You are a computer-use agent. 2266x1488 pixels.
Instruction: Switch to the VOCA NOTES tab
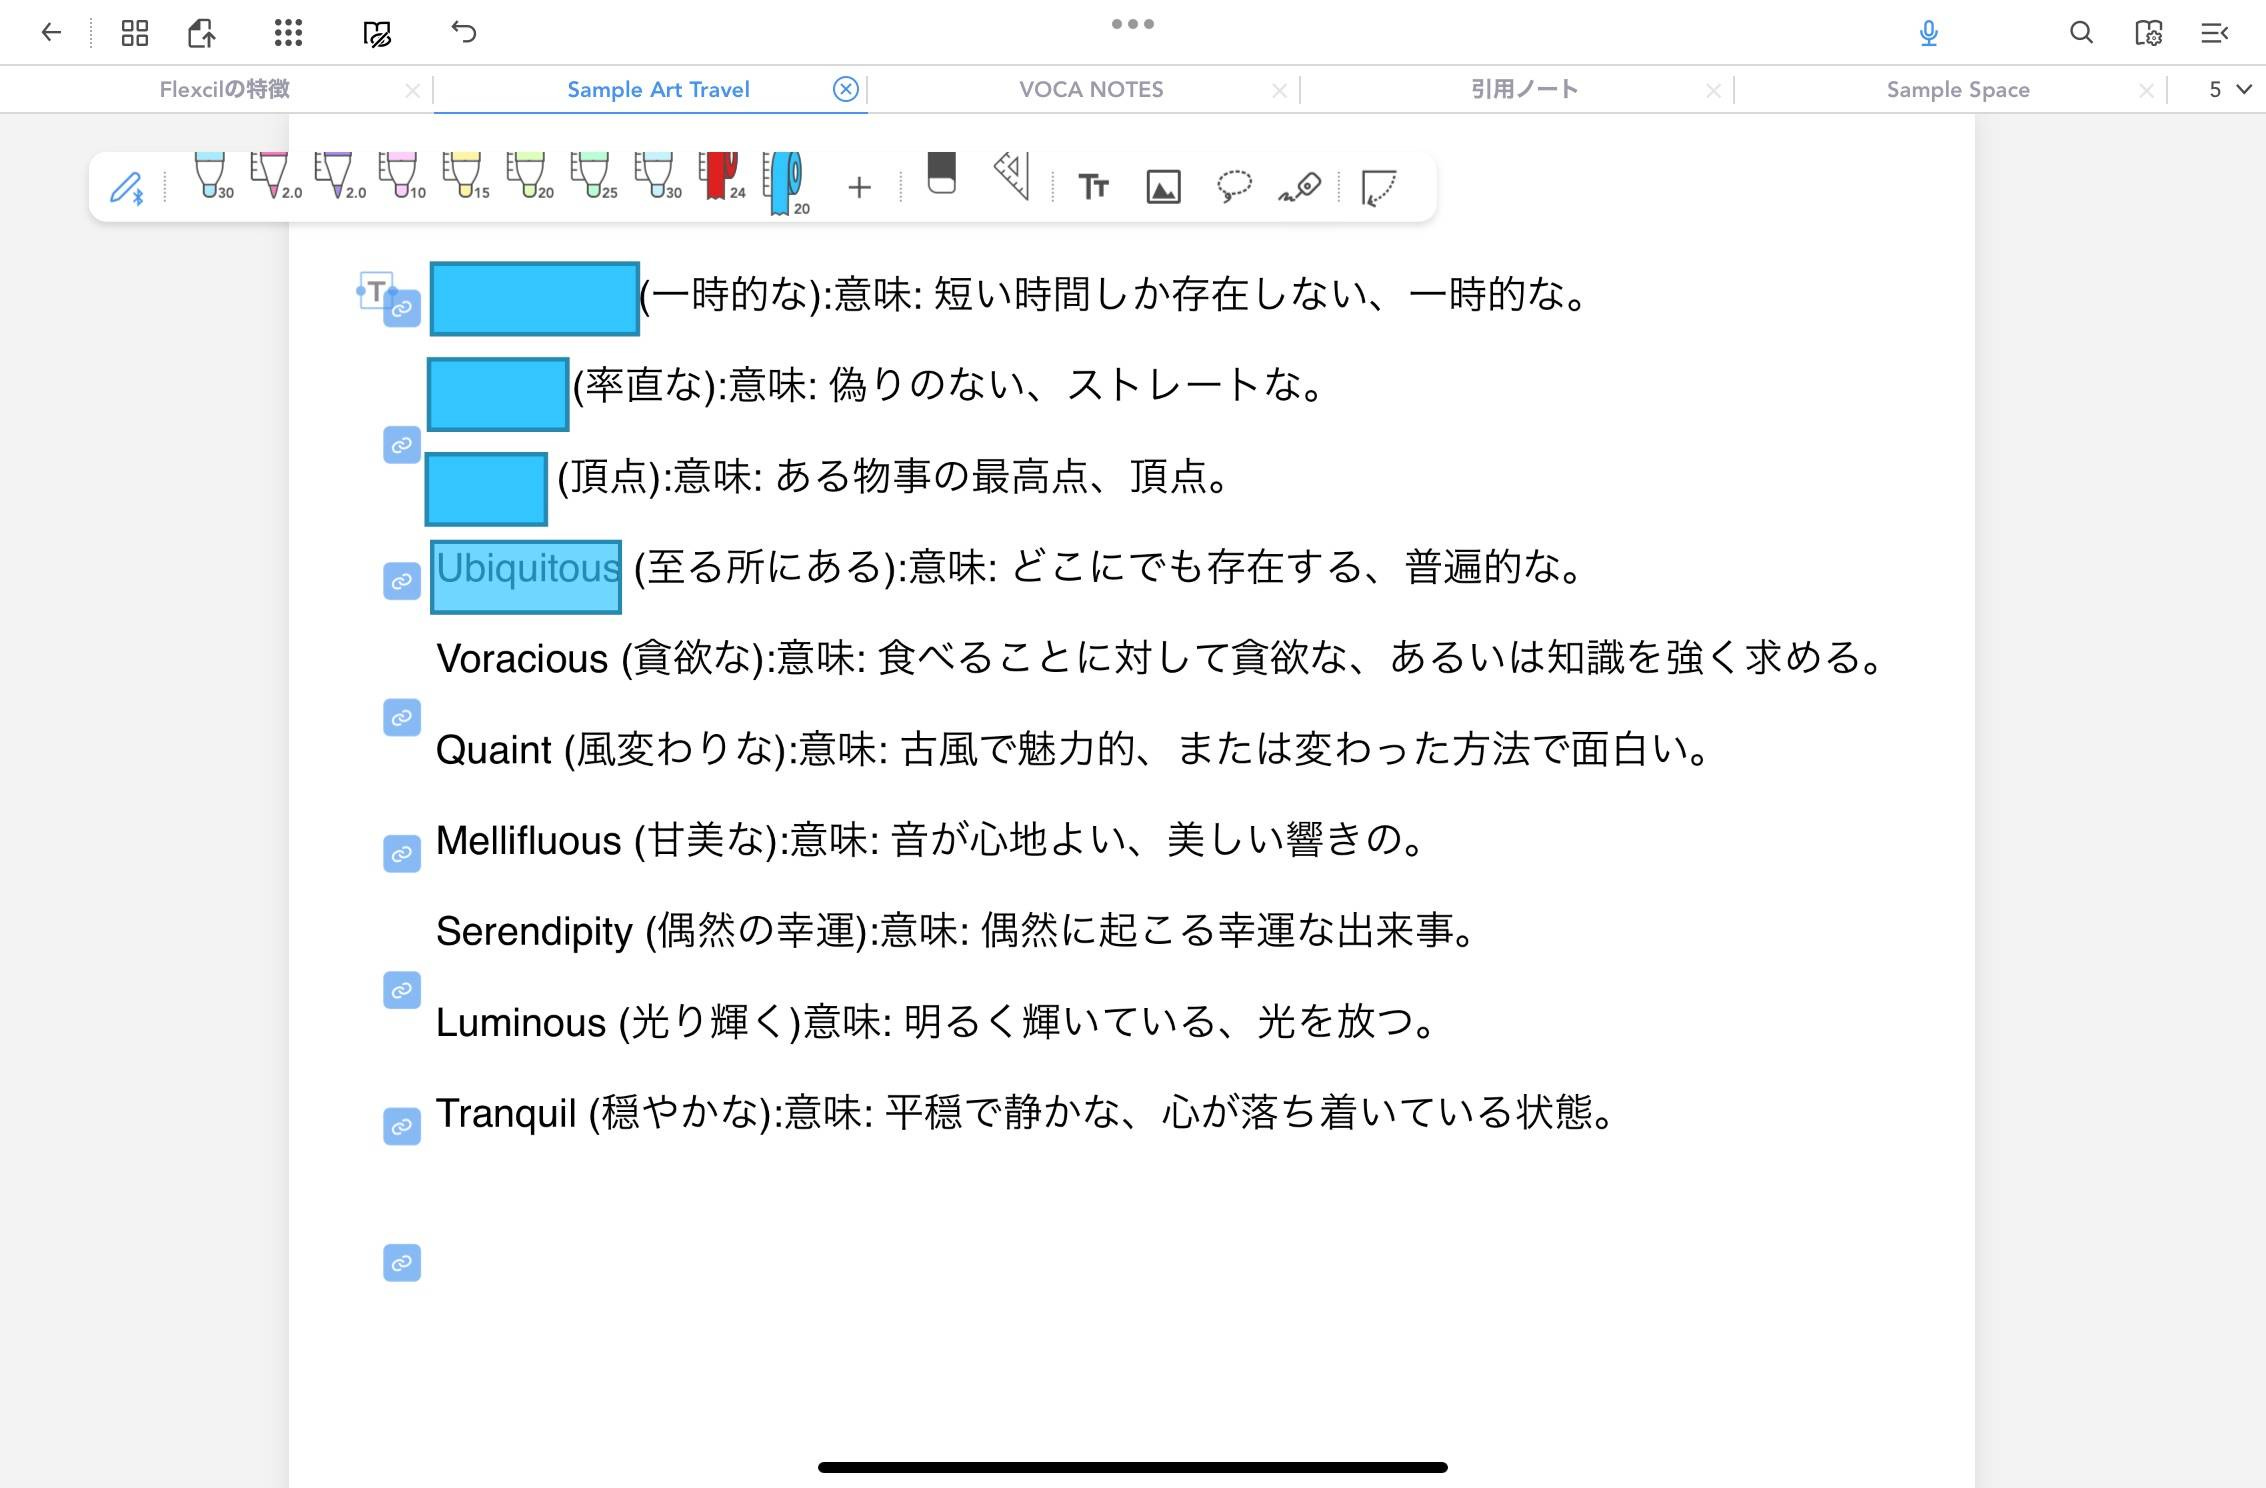click(x=1091, y=89)
